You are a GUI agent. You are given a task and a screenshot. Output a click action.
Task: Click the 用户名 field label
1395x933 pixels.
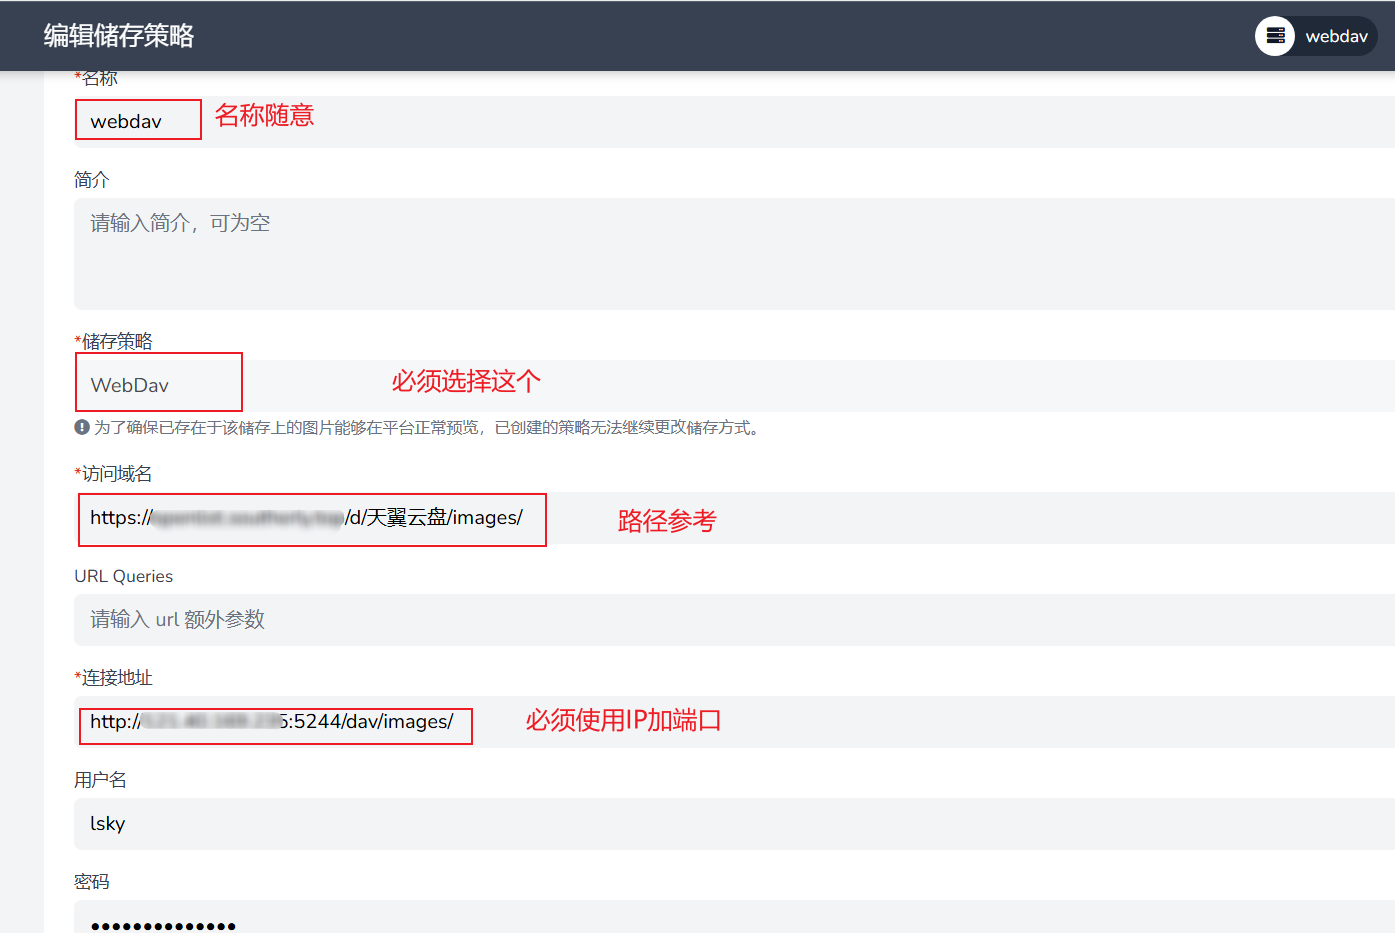[x=100, y=780]
